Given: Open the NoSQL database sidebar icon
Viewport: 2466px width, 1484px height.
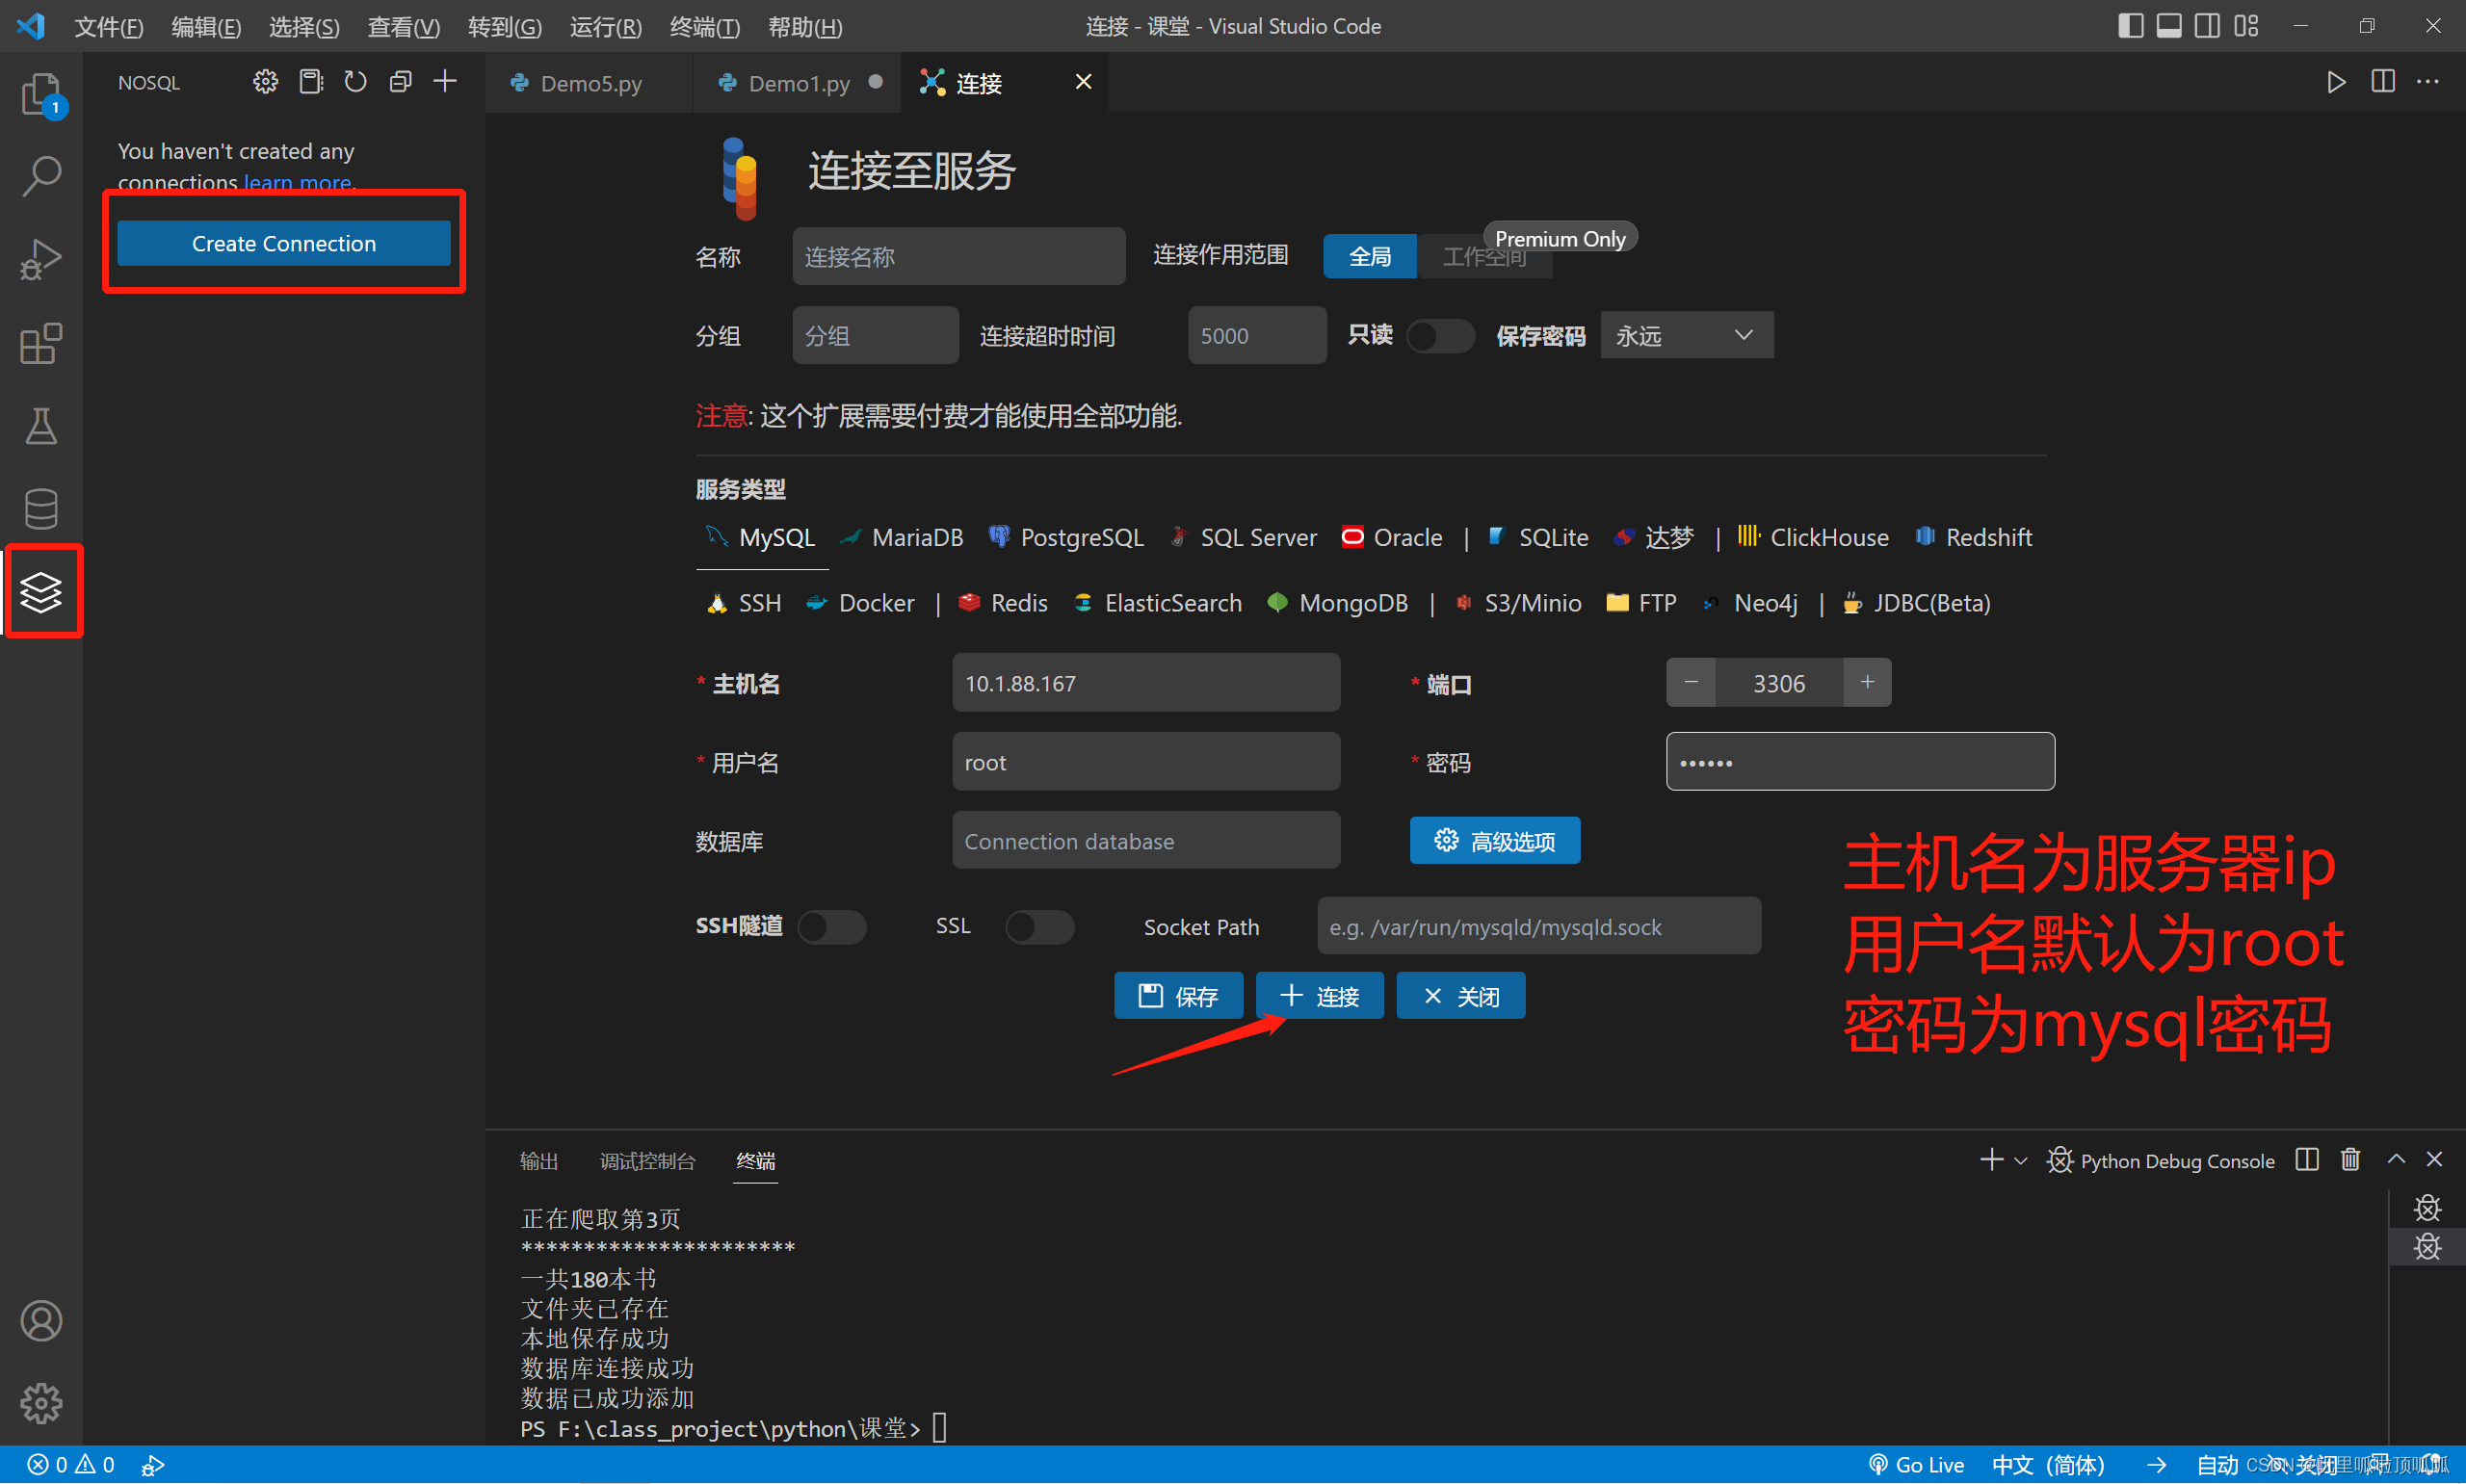Looking at the screenshot, I should click(41, 591).
